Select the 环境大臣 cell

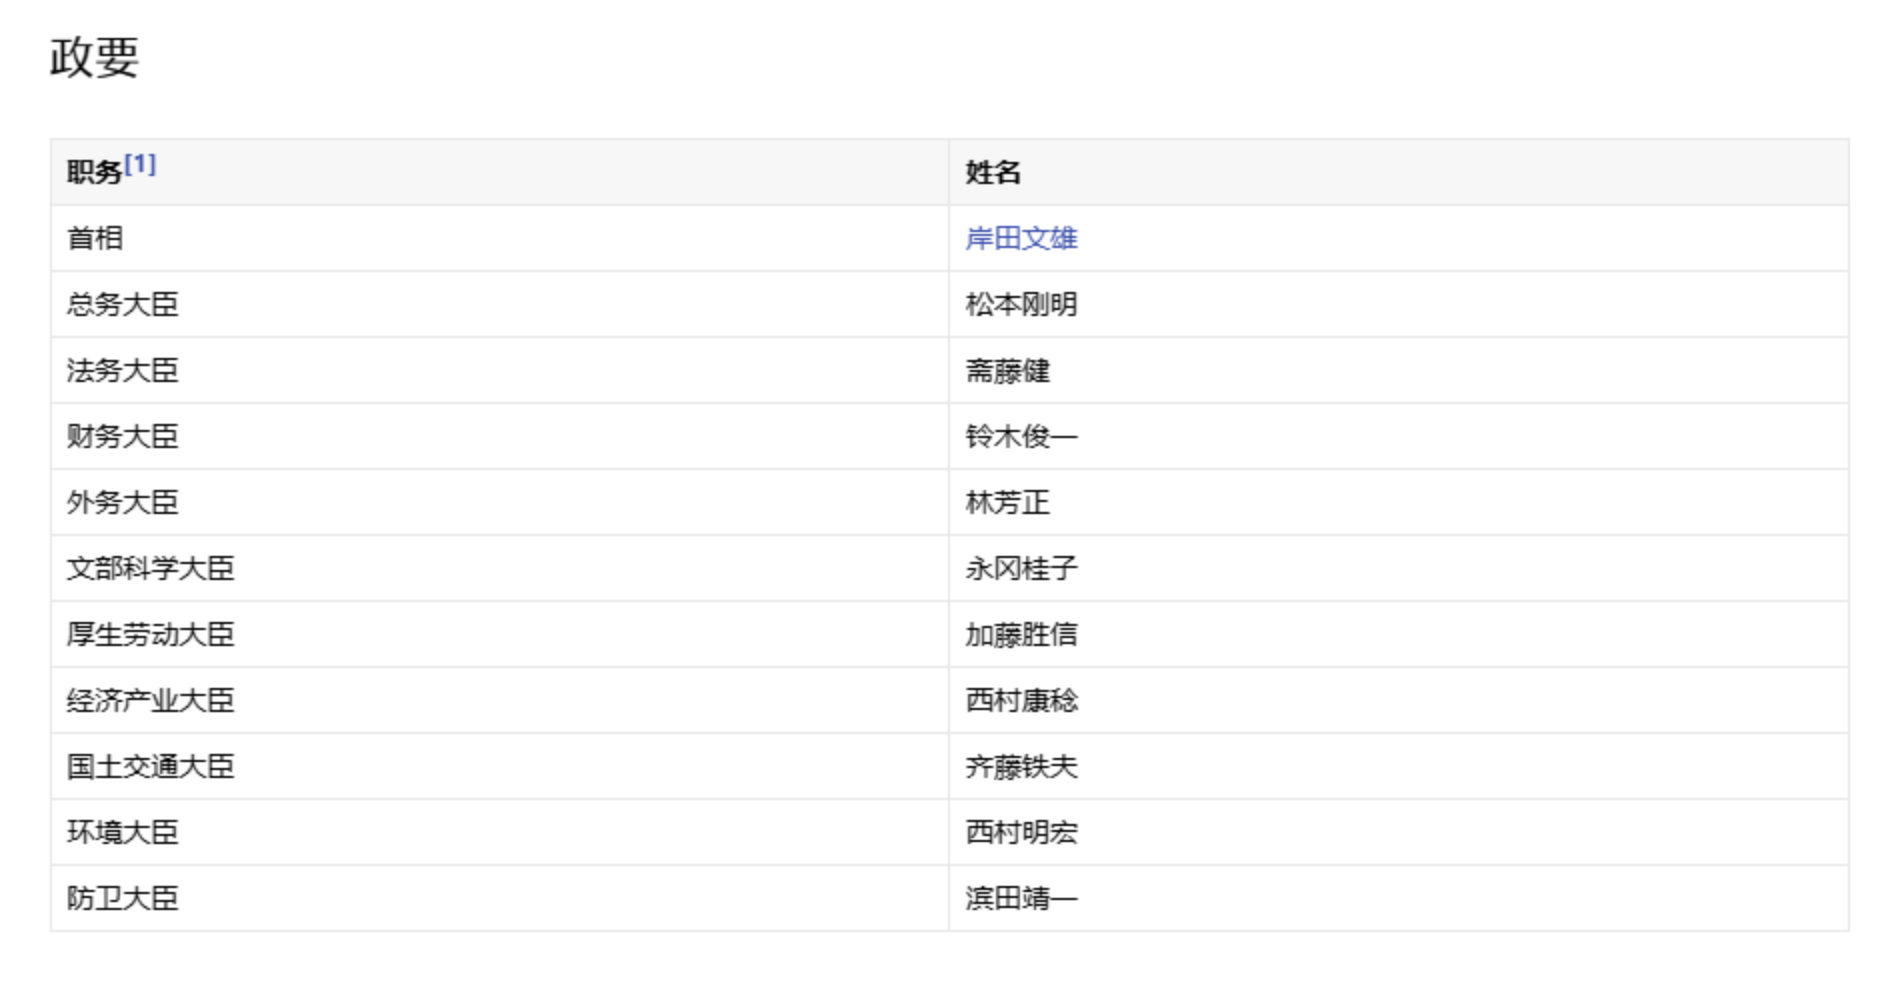click(500, 832)
